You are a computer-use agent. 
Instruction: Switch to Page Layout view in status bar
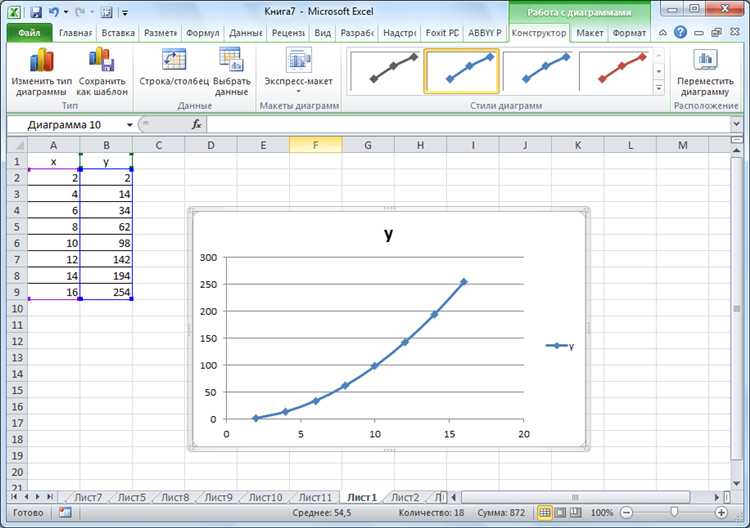[x=560, y=513]
